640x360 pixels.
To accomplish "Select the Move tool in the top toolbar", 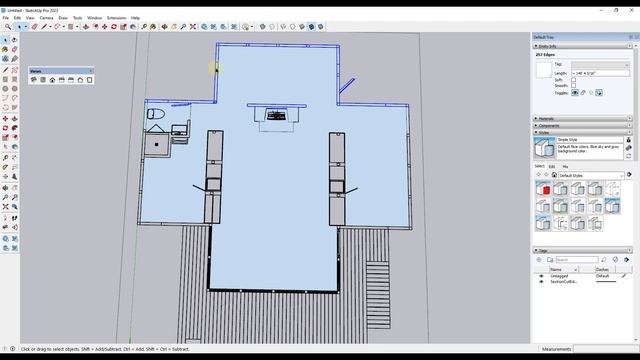I will (104, 27).
